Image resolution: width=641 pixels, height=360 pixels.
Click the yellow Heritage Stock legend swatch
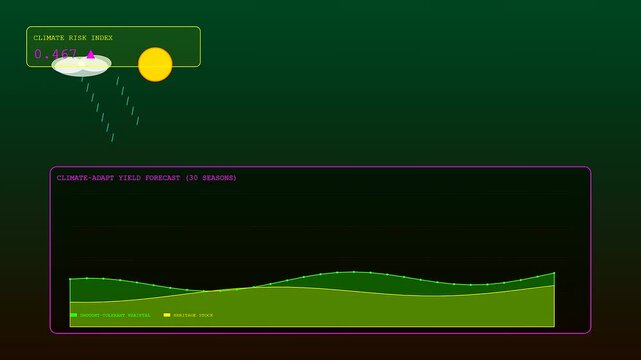pos(167,315)
